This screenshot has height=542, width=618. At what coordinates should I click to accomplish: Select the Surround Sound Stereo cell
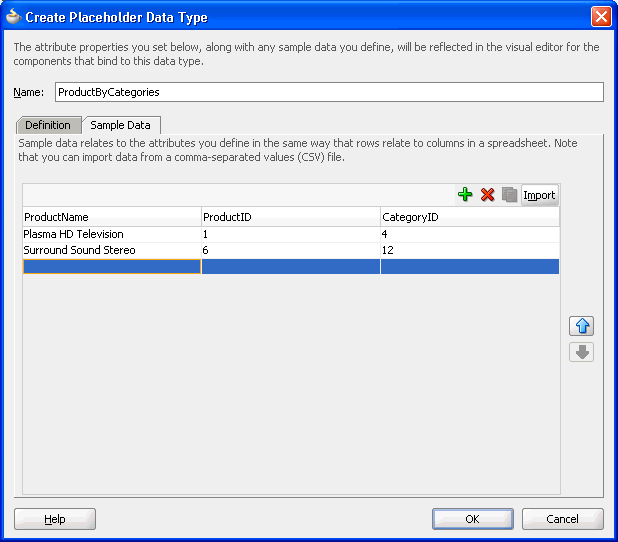click(112, 250)
